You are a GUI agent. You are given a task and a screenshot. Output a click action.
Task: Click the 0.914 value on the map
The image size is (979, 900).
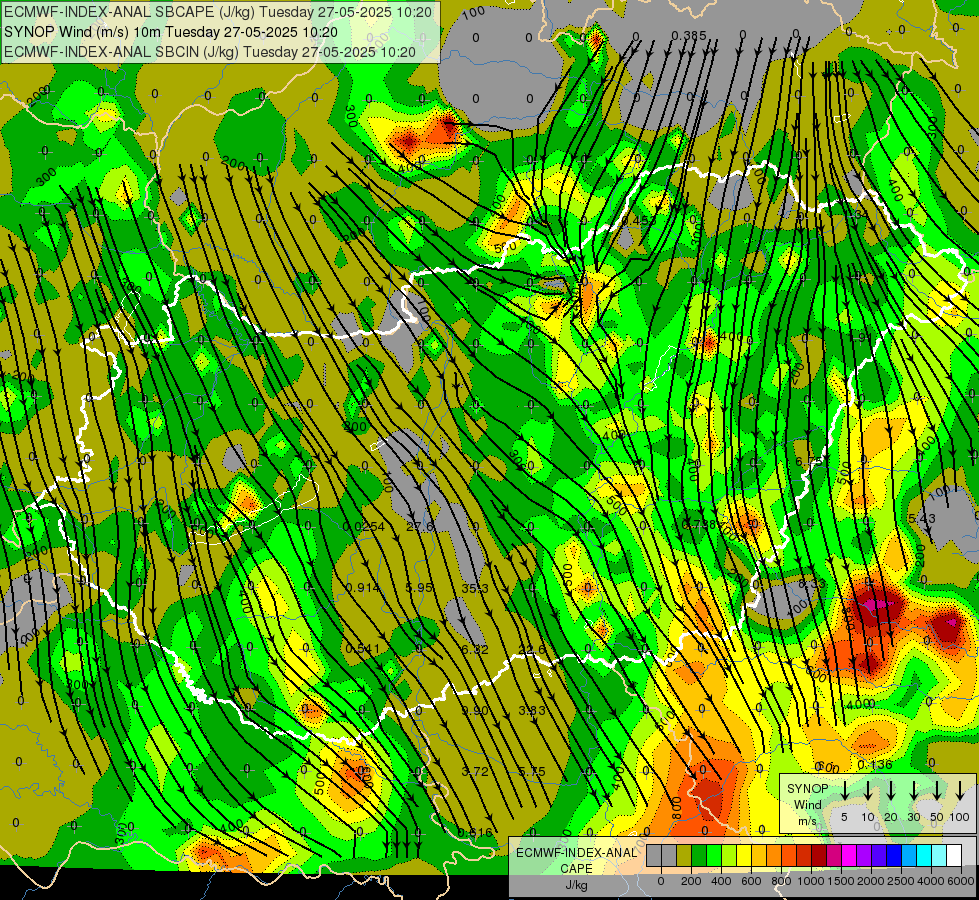[362, 588]
